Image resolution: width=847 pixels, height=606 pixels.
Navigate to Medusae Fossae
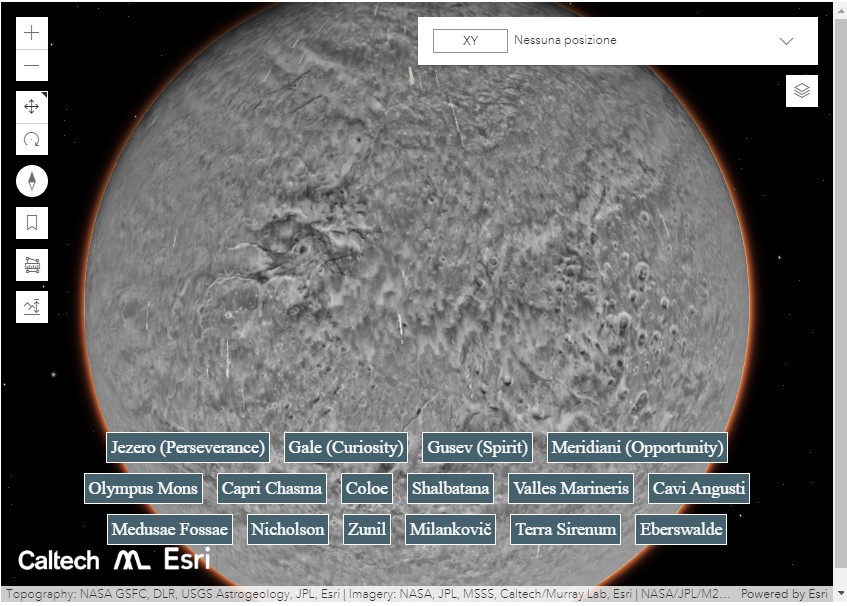[x=170, y=529]
